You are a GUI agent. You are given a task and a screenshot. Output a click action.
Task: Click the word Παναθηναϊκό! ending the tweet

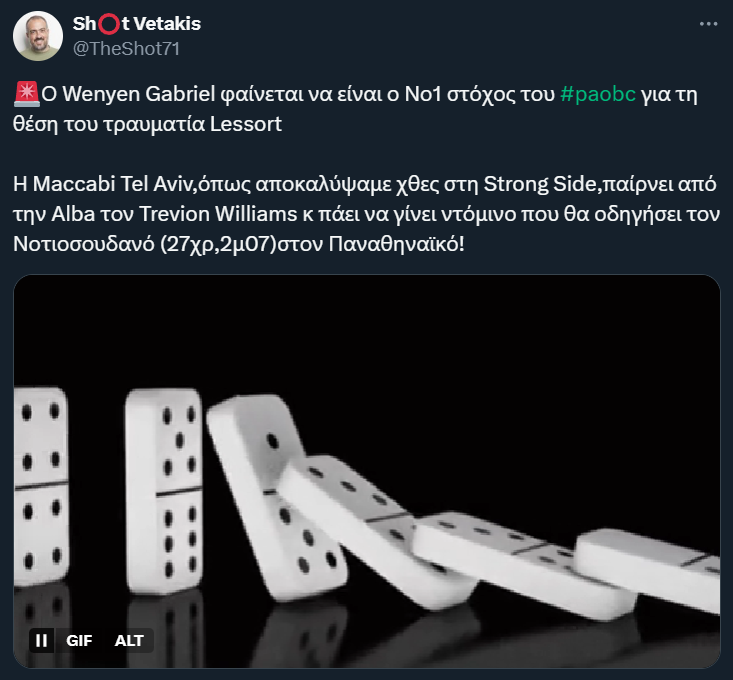coord(396,243)
